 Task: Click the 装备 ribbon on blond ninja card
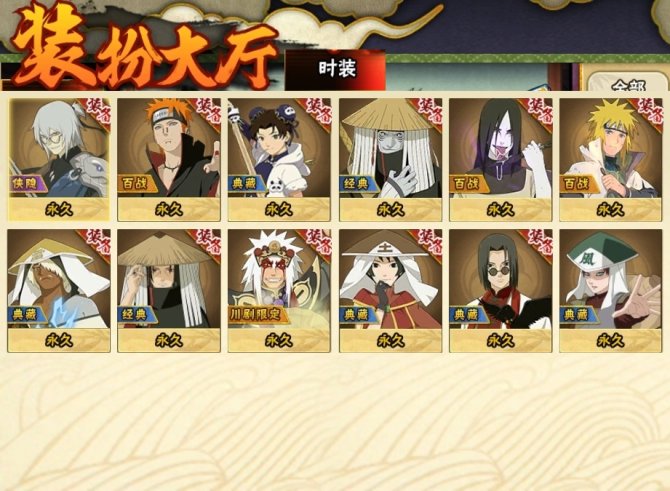click(x=650, y=110)
